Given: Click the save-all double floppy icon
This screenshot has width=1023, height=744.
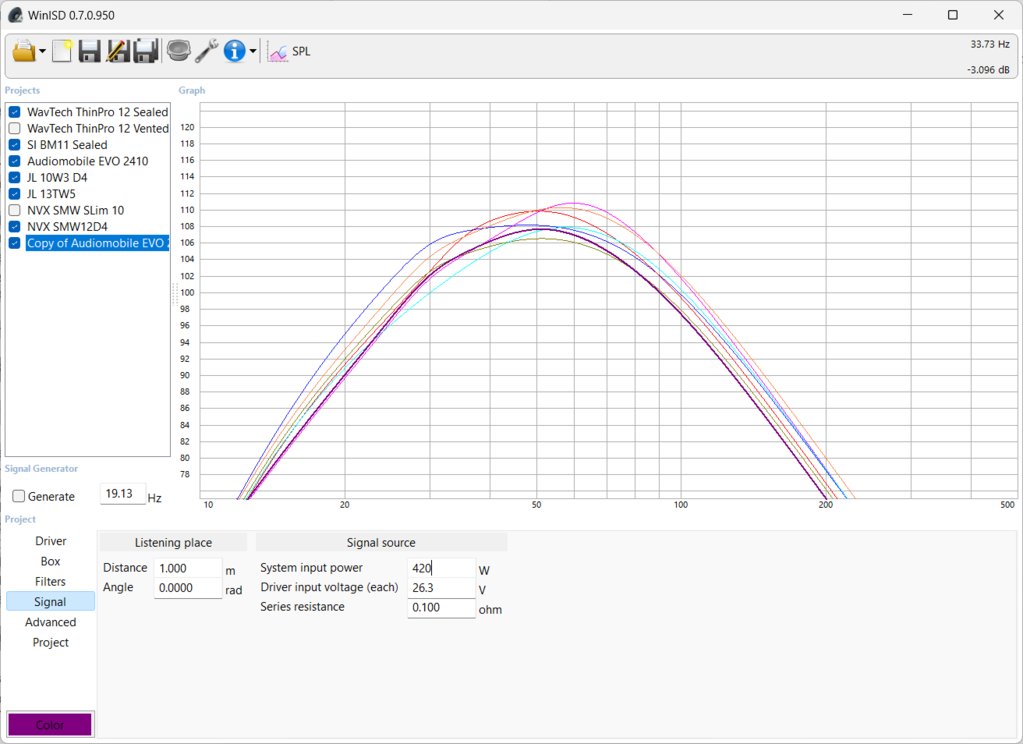Looking at the screenshot, I should (146, 51).
